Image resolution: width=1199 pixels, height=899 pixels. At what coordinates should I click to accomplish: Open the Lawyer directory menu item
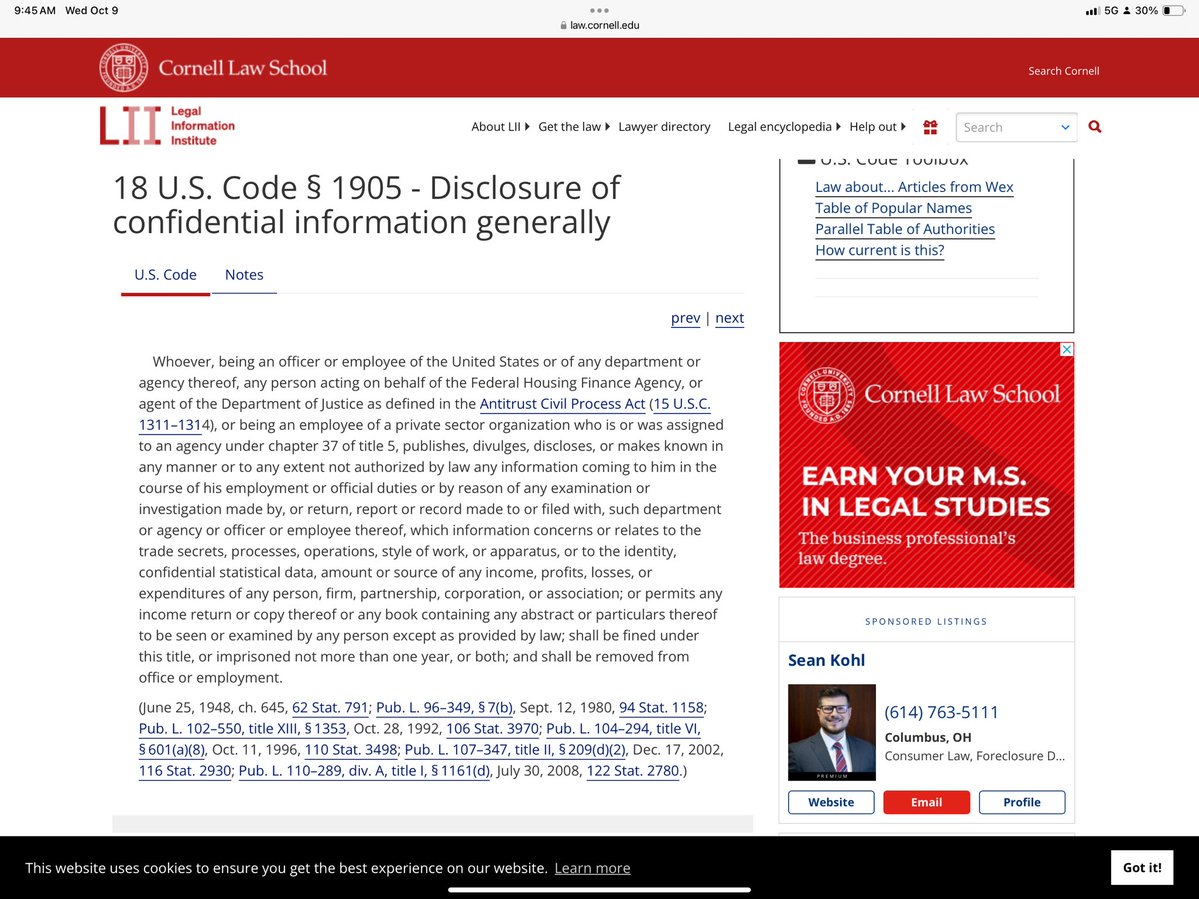pos(664,127)
